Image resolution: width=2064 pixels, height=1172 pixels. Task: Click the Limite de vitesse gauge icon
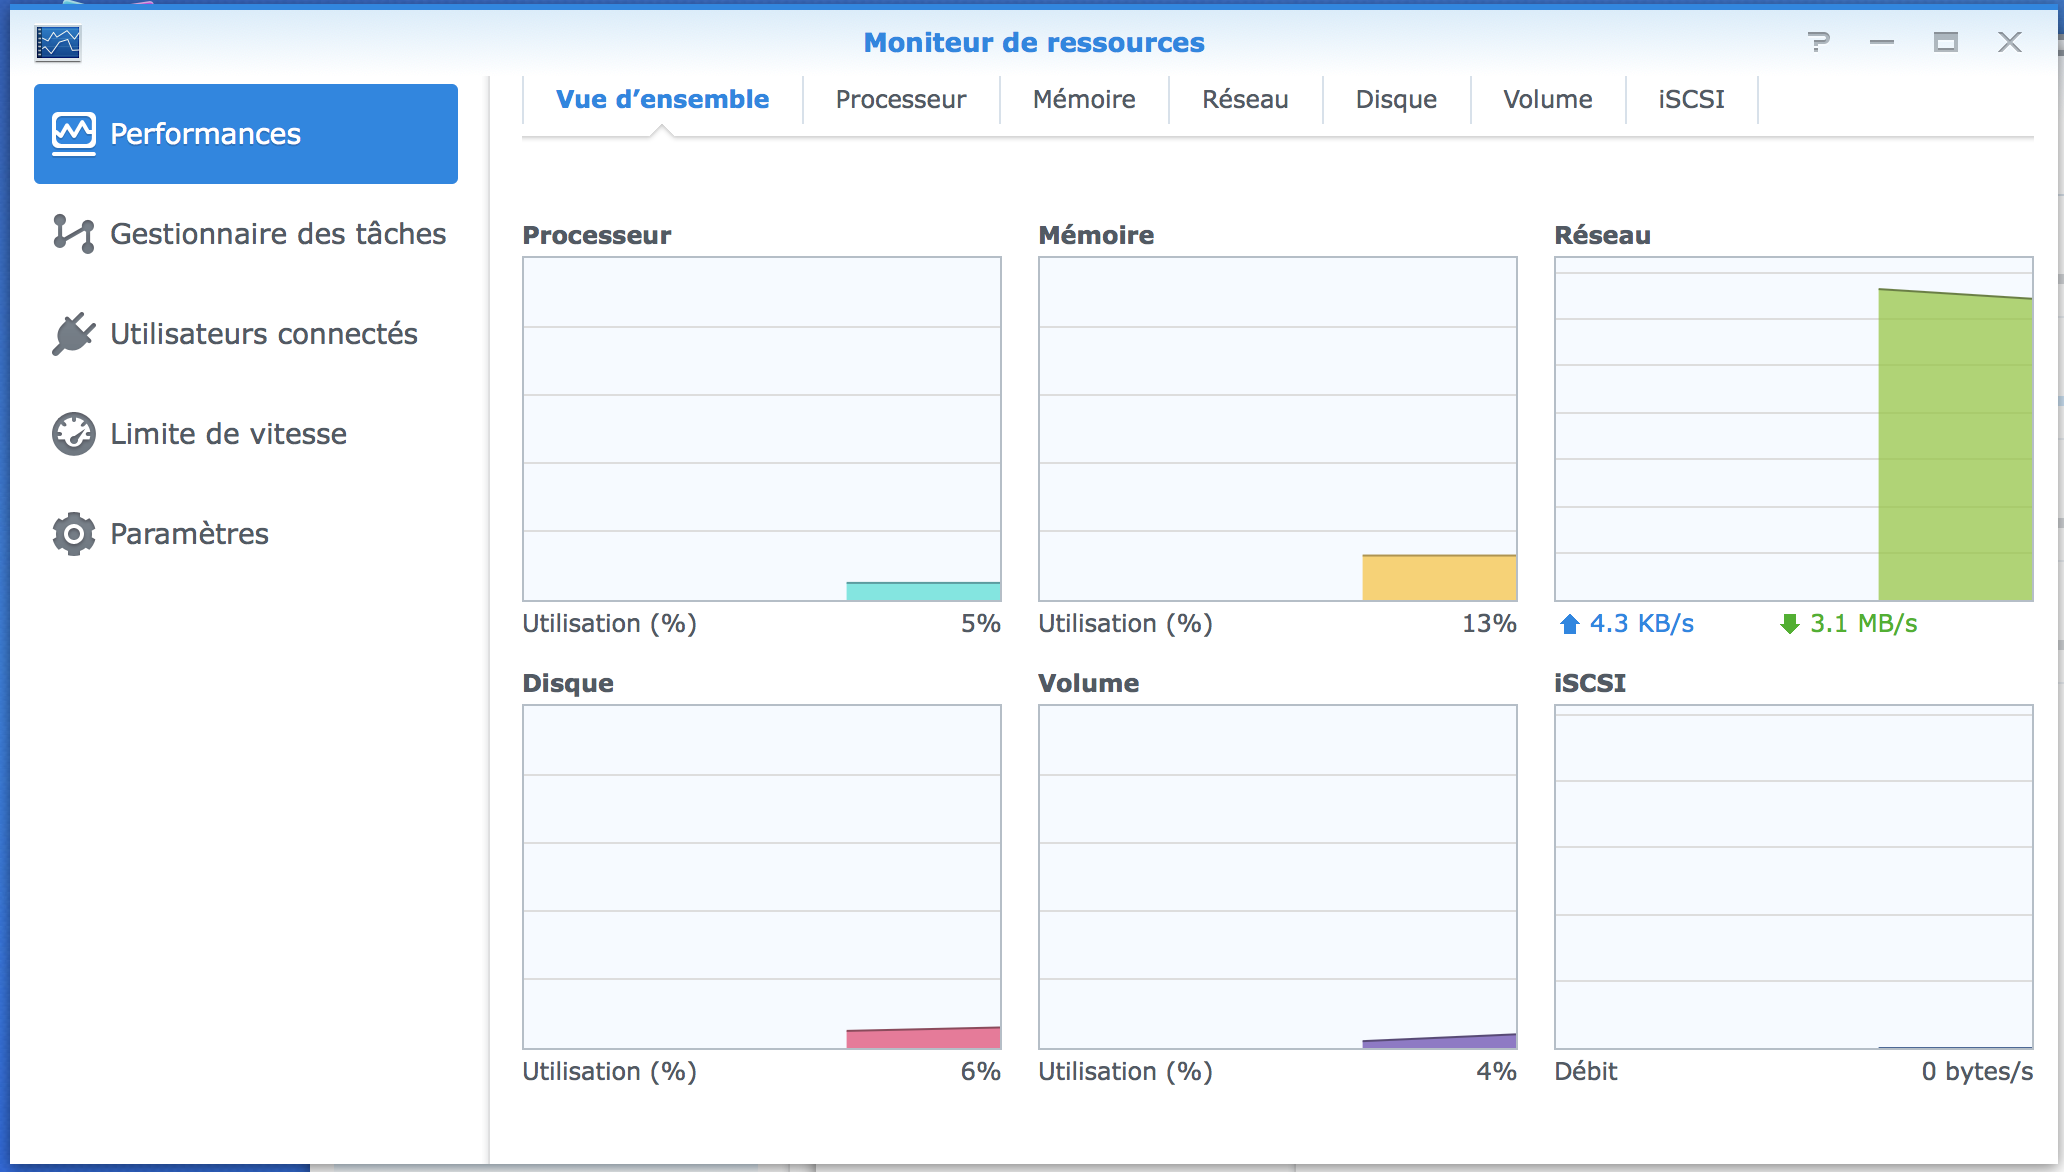[74, 434]
